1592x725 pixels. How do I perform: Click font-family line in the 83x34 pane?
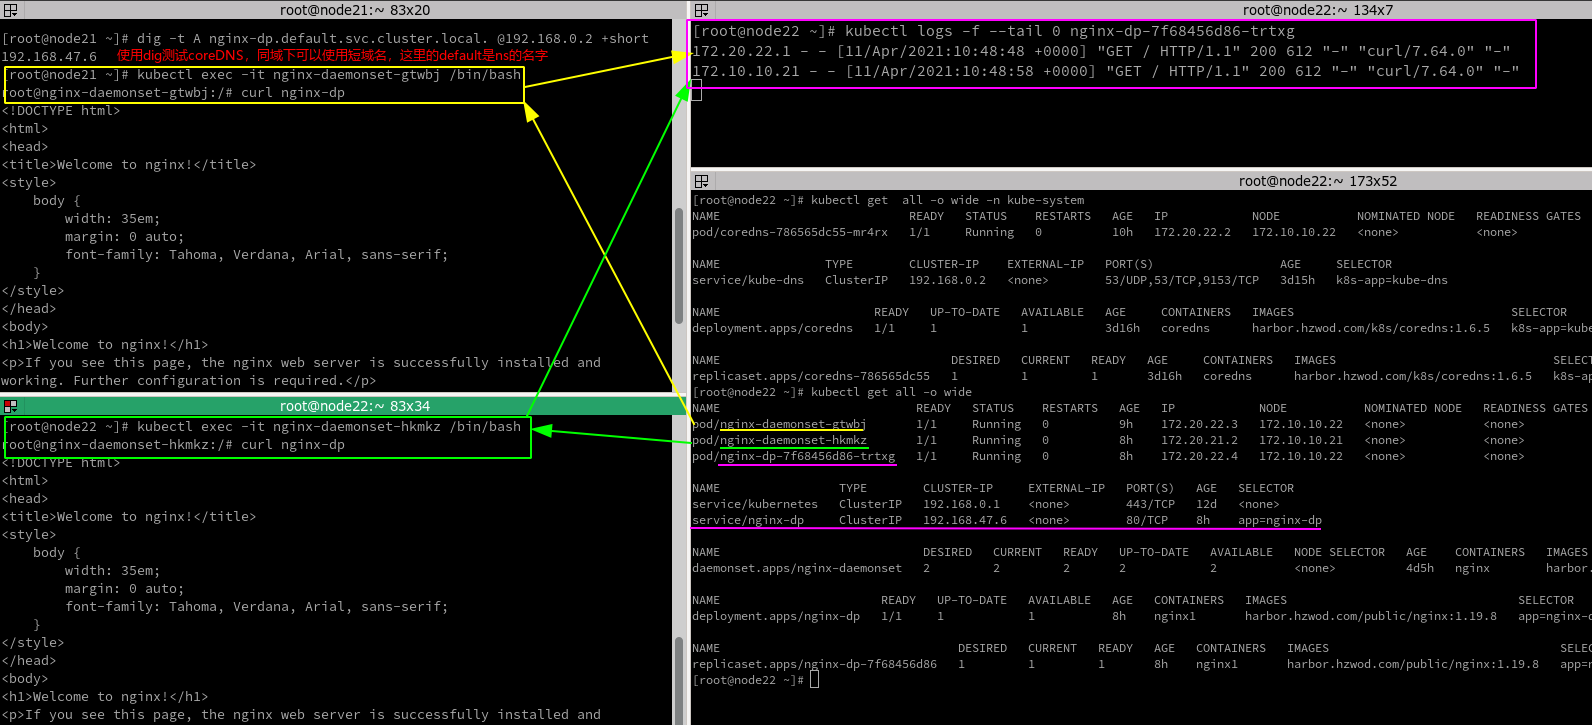coord(257,606)
